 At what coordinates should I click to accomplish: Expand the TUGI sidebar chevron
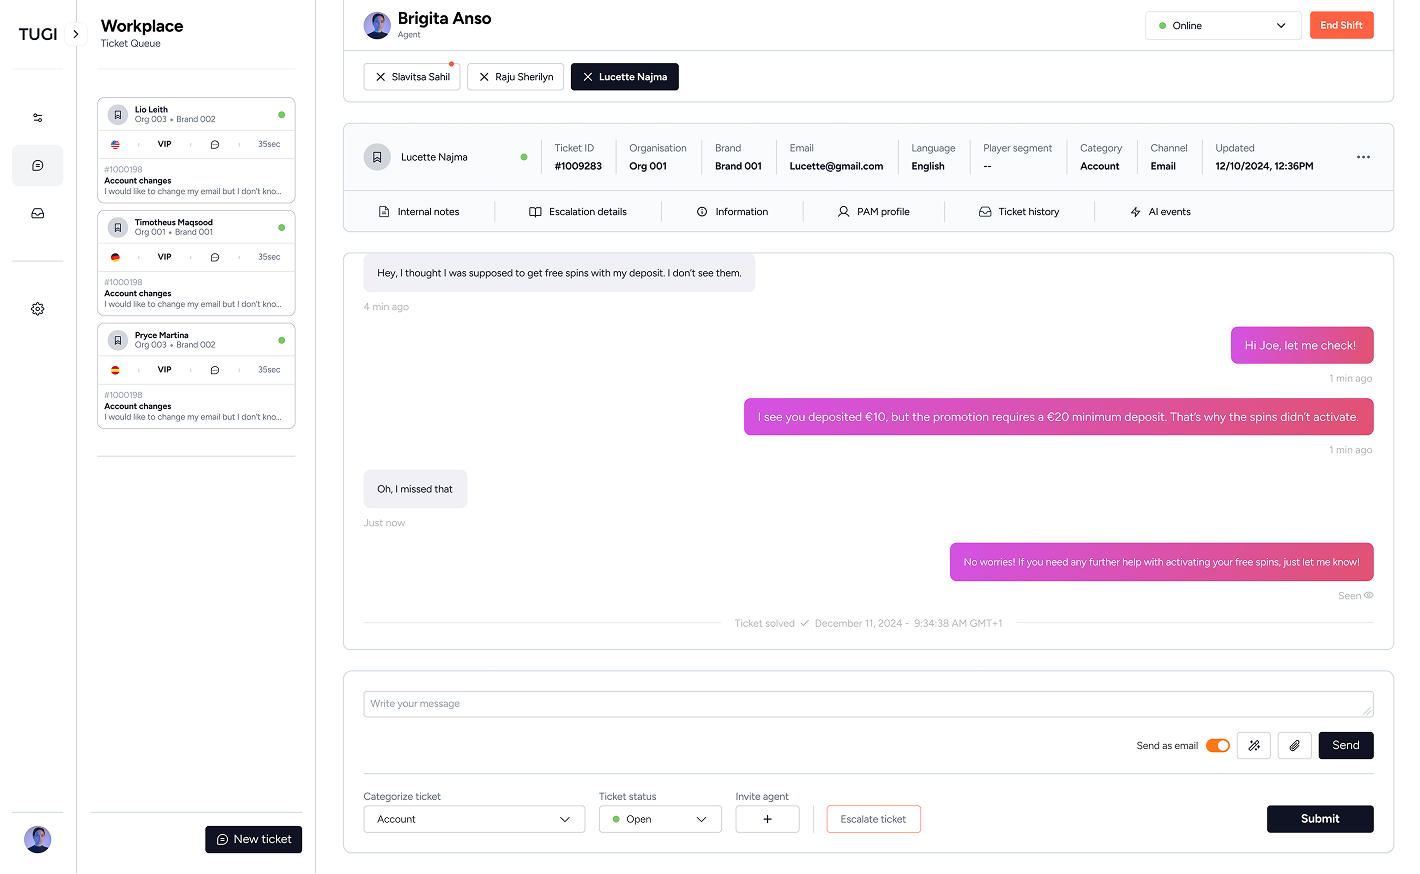(76, 34)
